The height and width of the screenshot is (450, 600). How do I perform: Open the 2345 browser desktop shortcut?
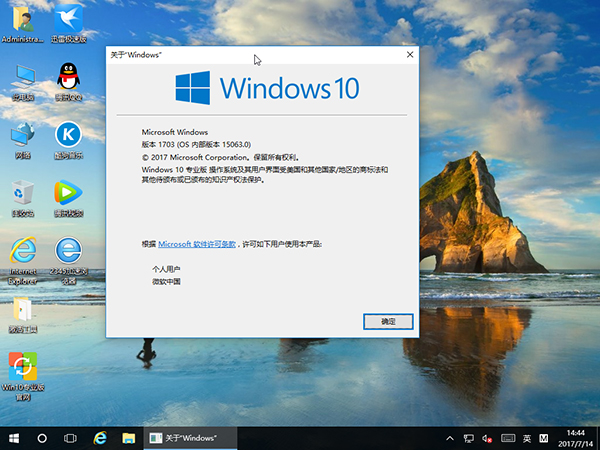67,251
